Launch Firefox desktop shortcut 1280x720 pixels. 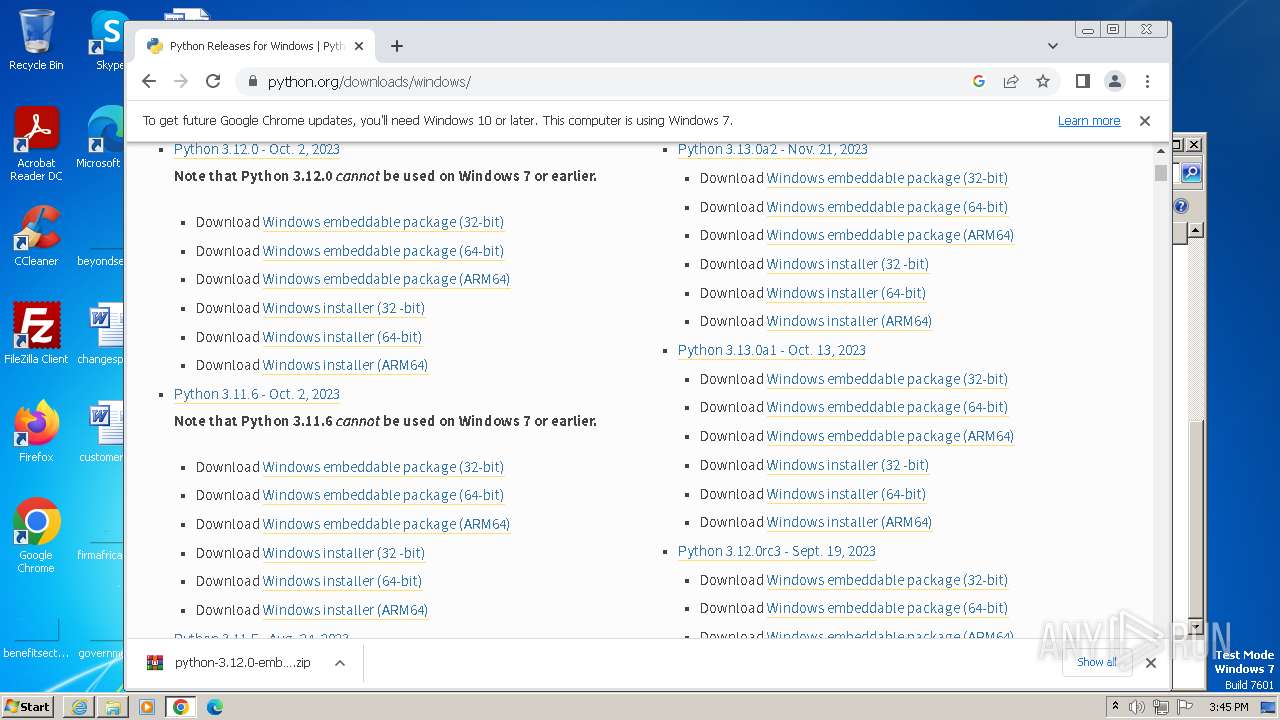click(36, 432)
